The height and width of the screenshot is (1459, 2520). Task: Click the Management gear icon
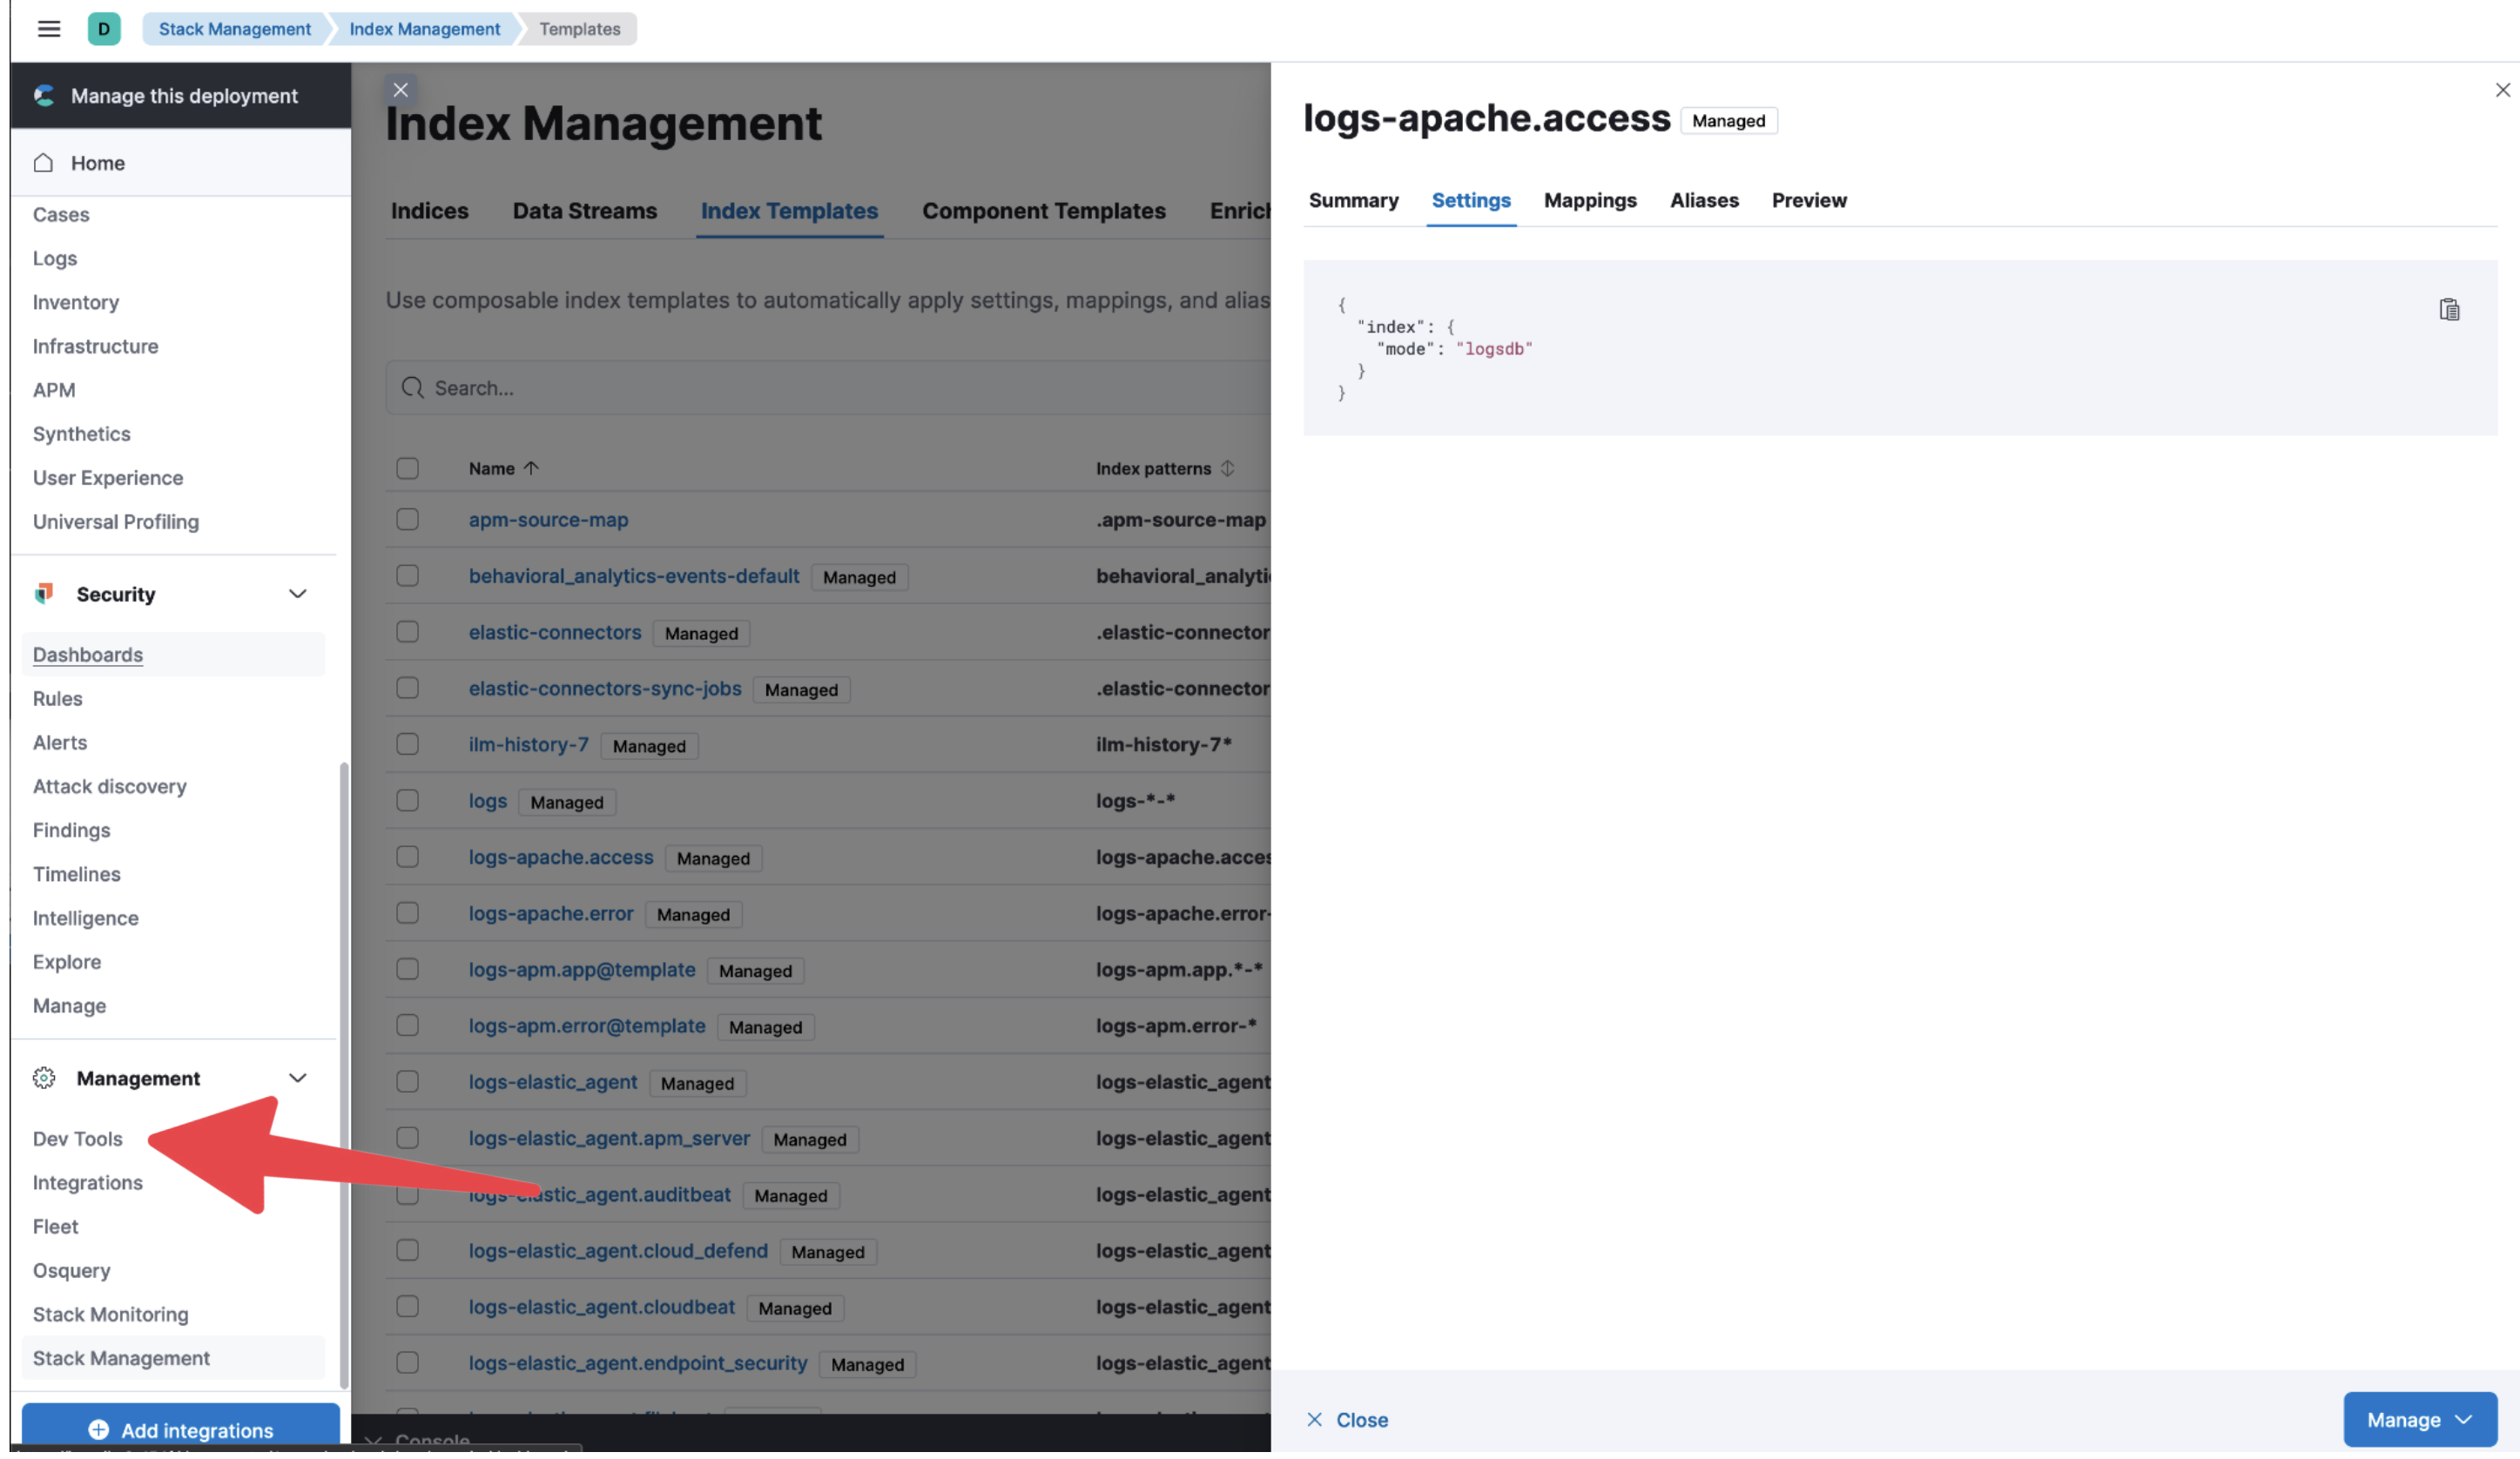[43, 1077]
